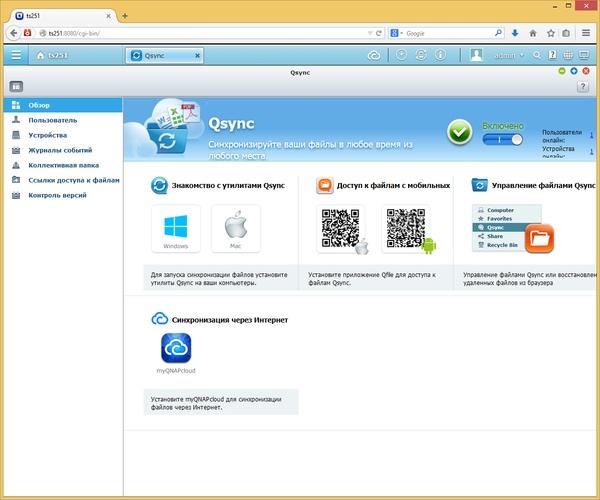Toggle the Qsync sidebar panel button
Screen dimensions: 600x500
pos(16,86)
